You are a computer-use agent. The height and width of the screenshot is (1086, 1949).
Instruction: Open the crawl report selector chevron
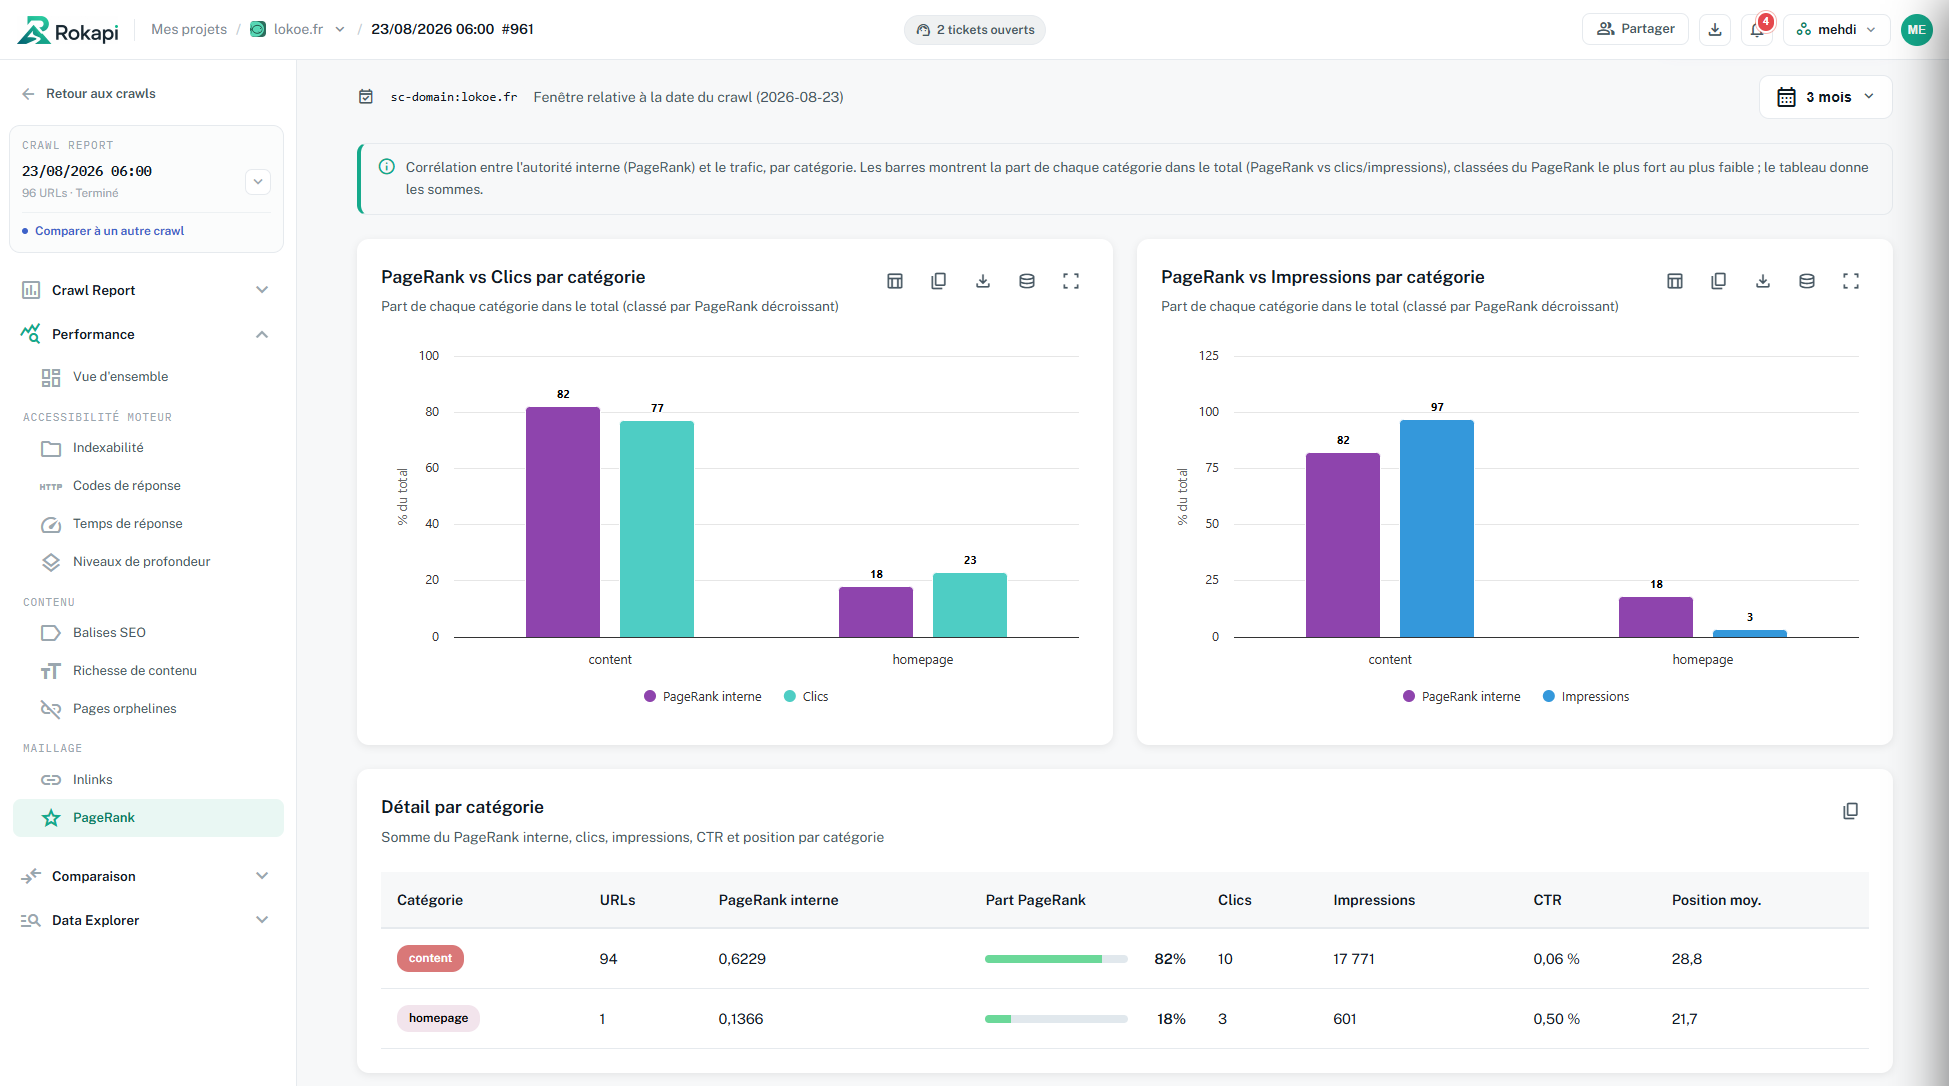(x=258, y=182)
